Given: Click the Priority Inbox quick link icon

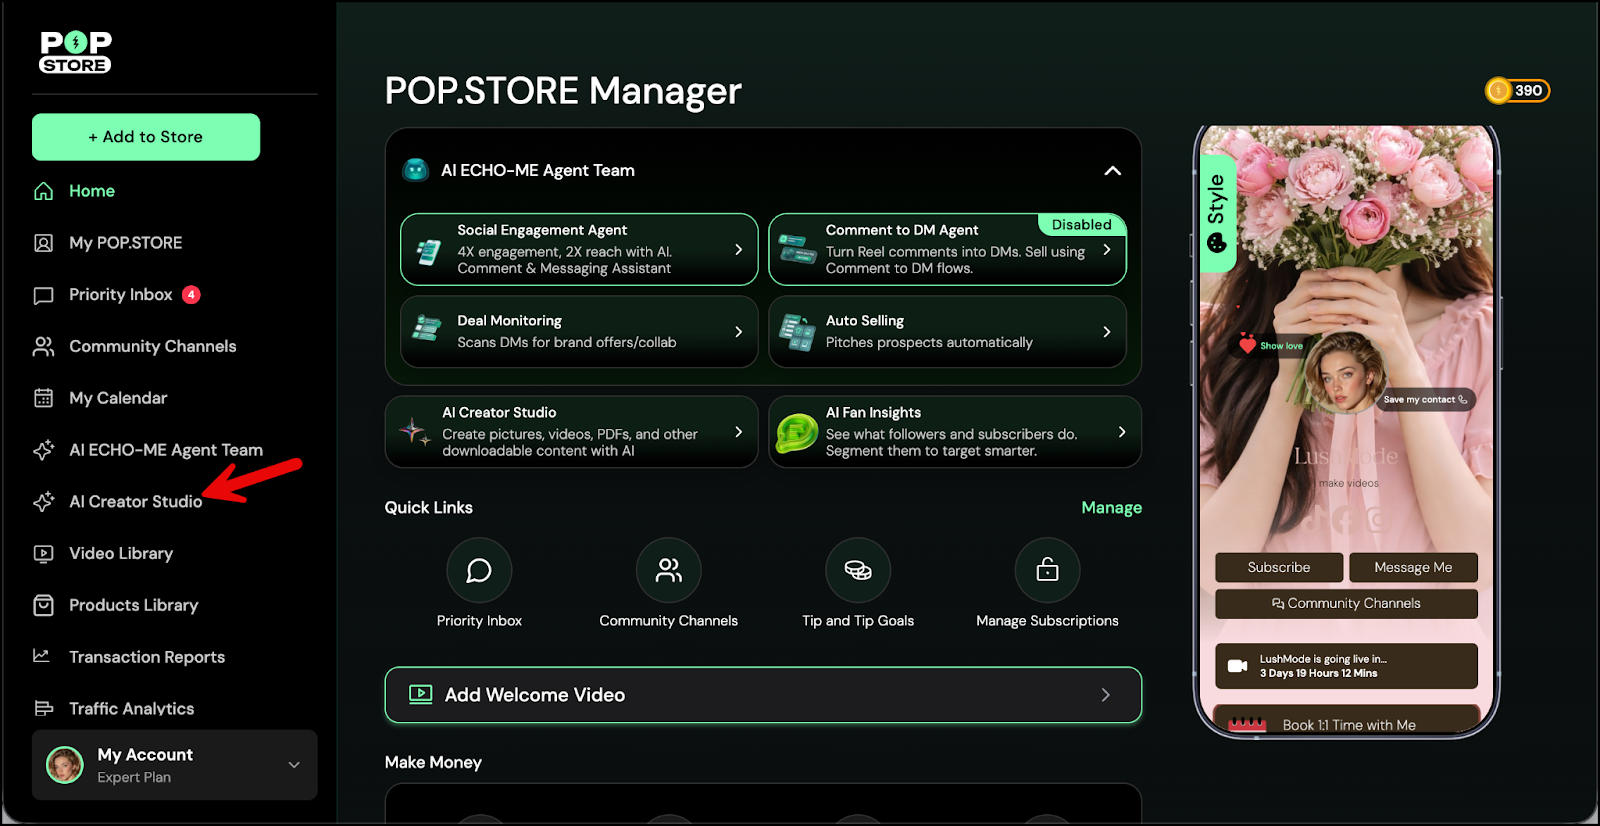Looking at the screenshot, I should coord(479,570).
